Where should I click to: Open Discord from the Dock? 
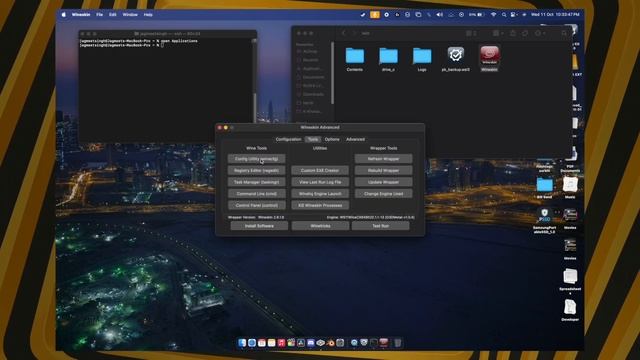311,343
